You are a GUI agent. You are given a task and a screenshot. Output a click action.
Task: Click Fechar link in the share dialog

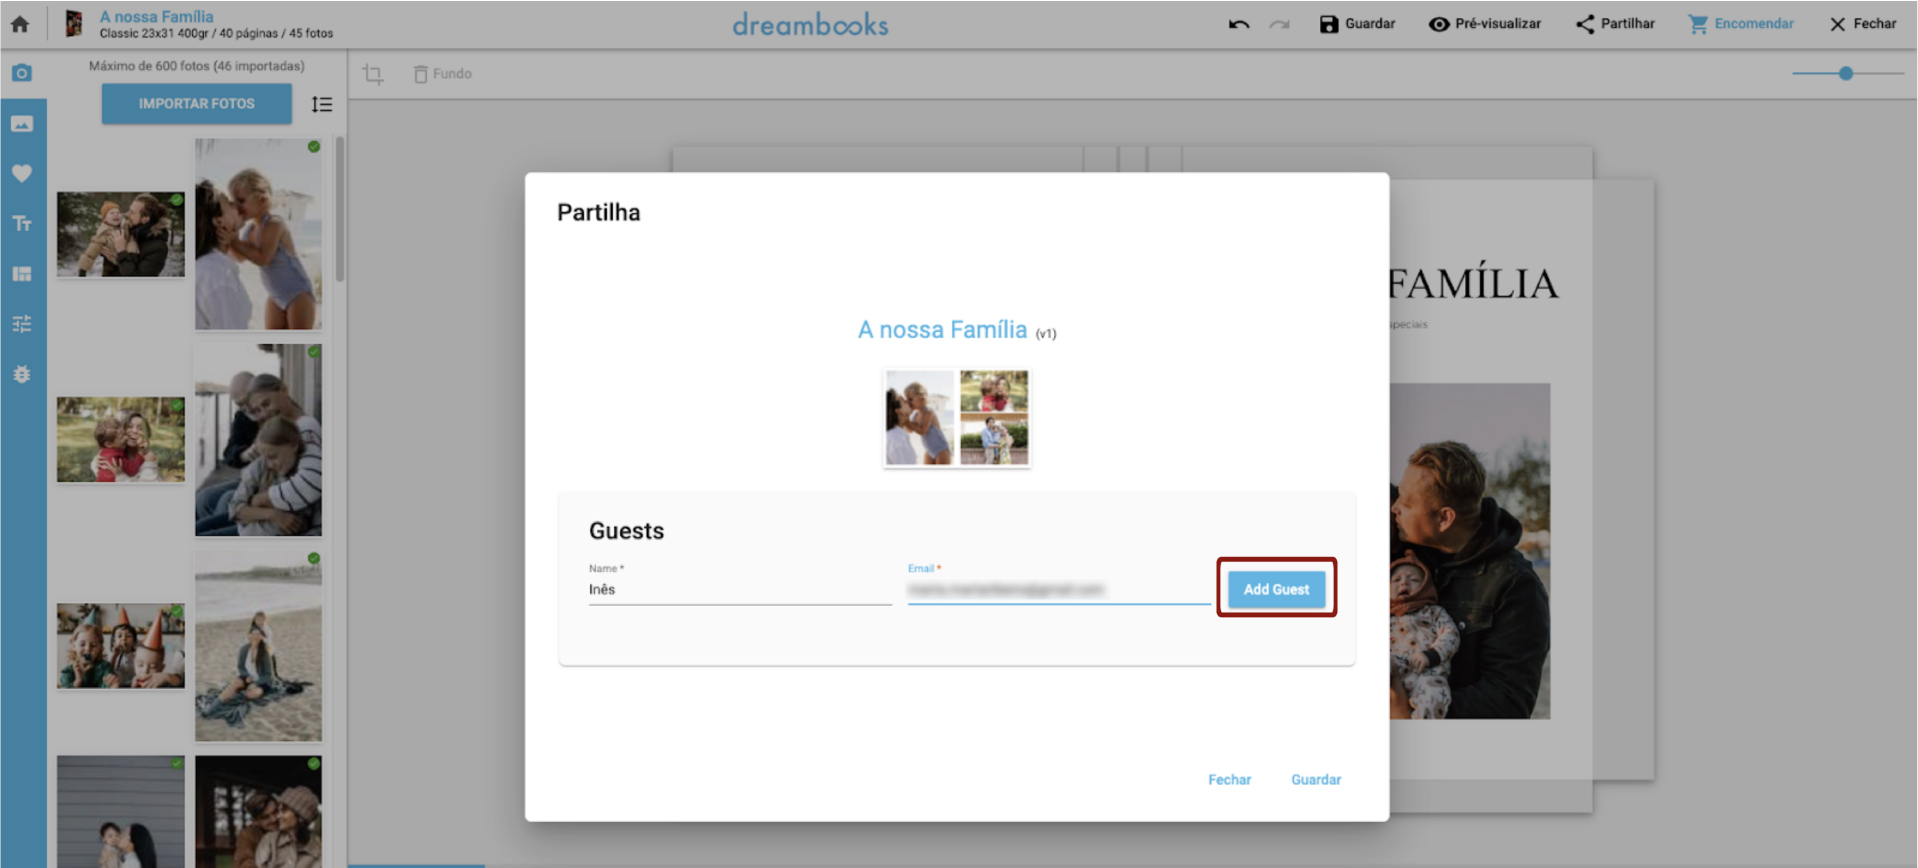[1229, 779]
